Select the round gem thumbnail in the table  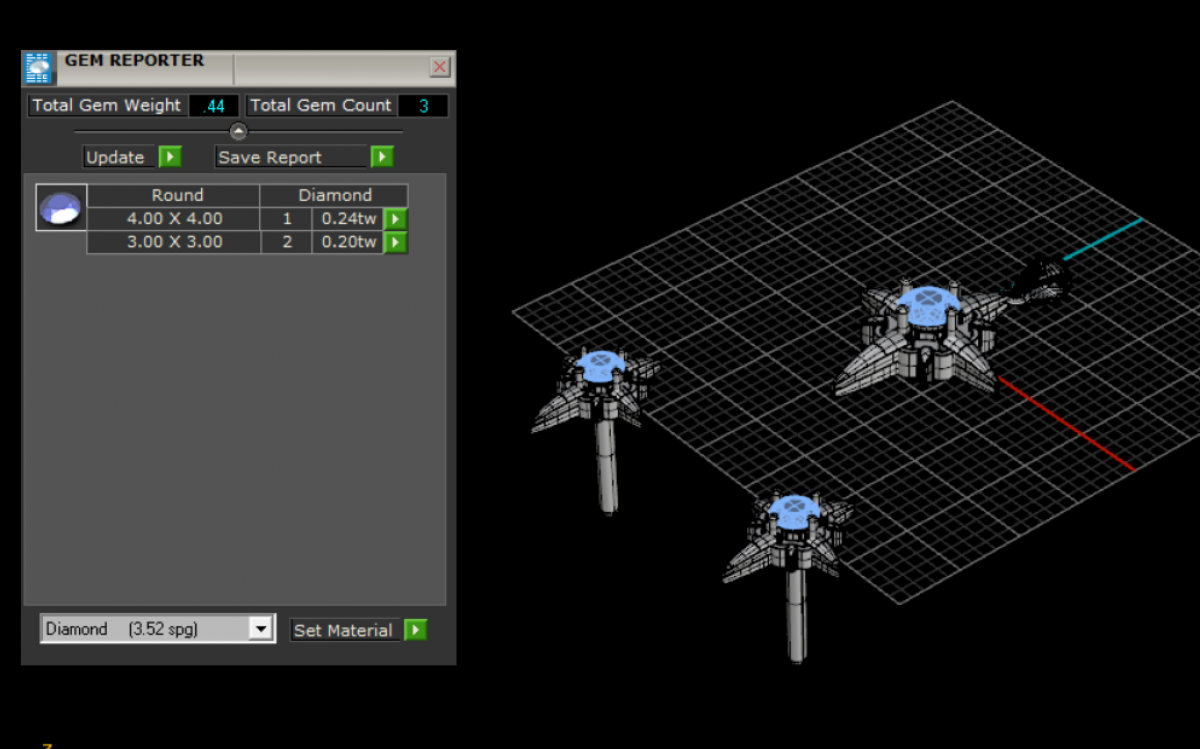[61, 208]
